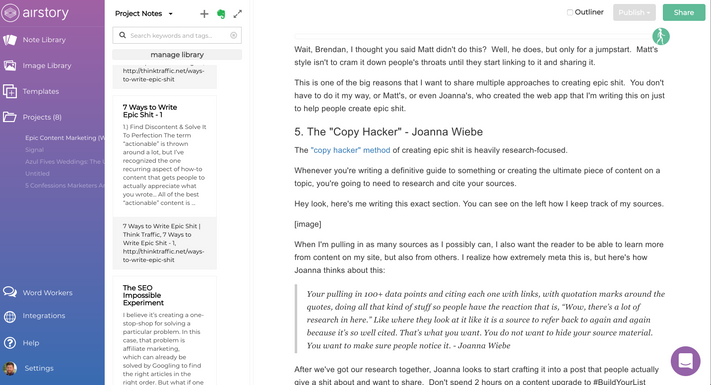The image size is (711, 385).
Task: Click the Share button
Action: pyautogui.click(x=684, y=13)
